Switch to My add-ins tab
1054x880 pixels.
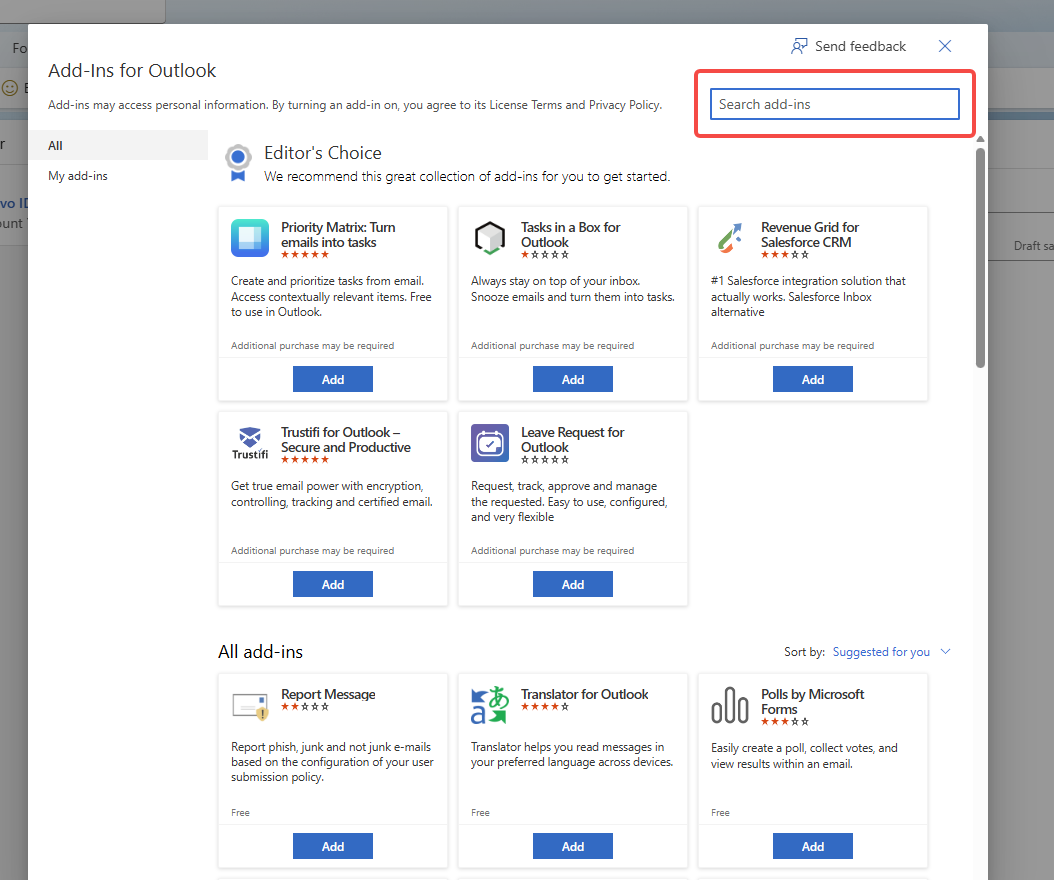tap(78, 175)
